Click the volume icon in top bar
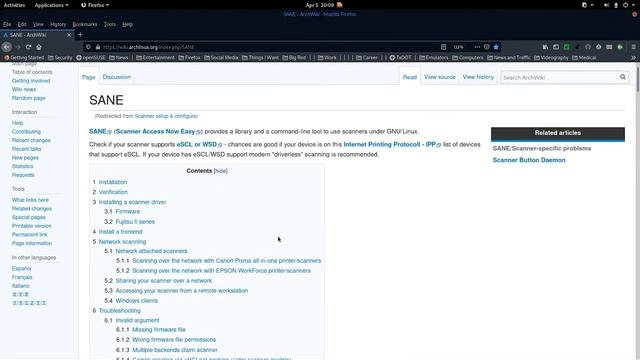The height and width of the screenshot is (360, 640). (606, 5)
